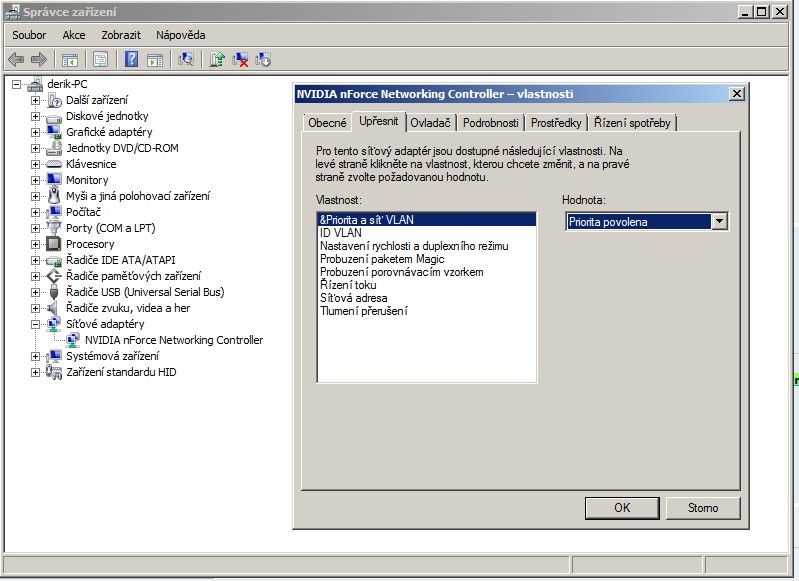Click the Disable device toolbar icon

tap(263, 60)
